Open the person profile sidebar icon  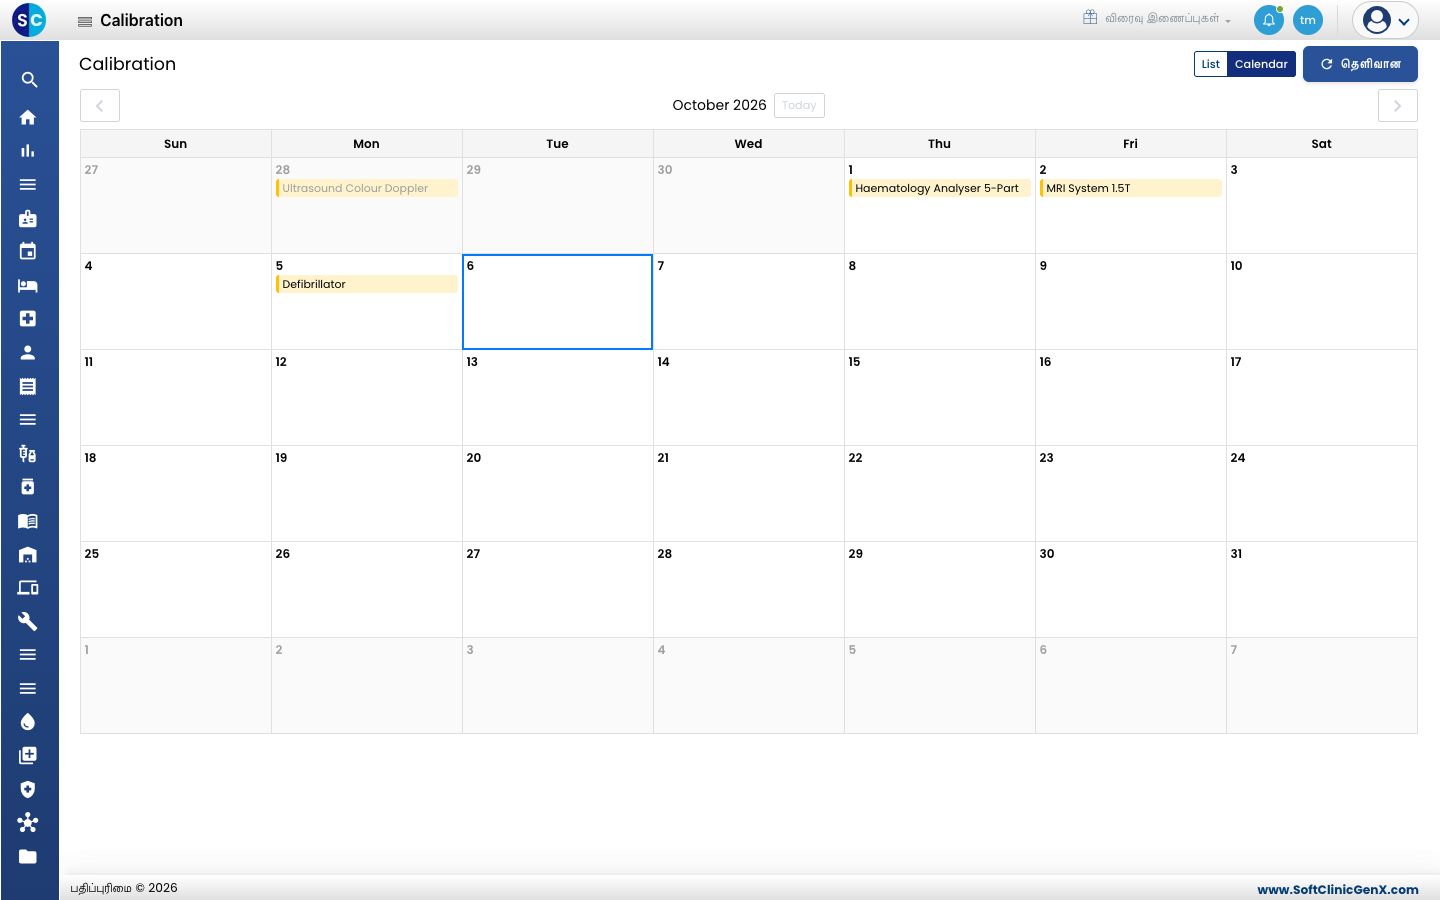pyautogui.click(x=28, y=352)
